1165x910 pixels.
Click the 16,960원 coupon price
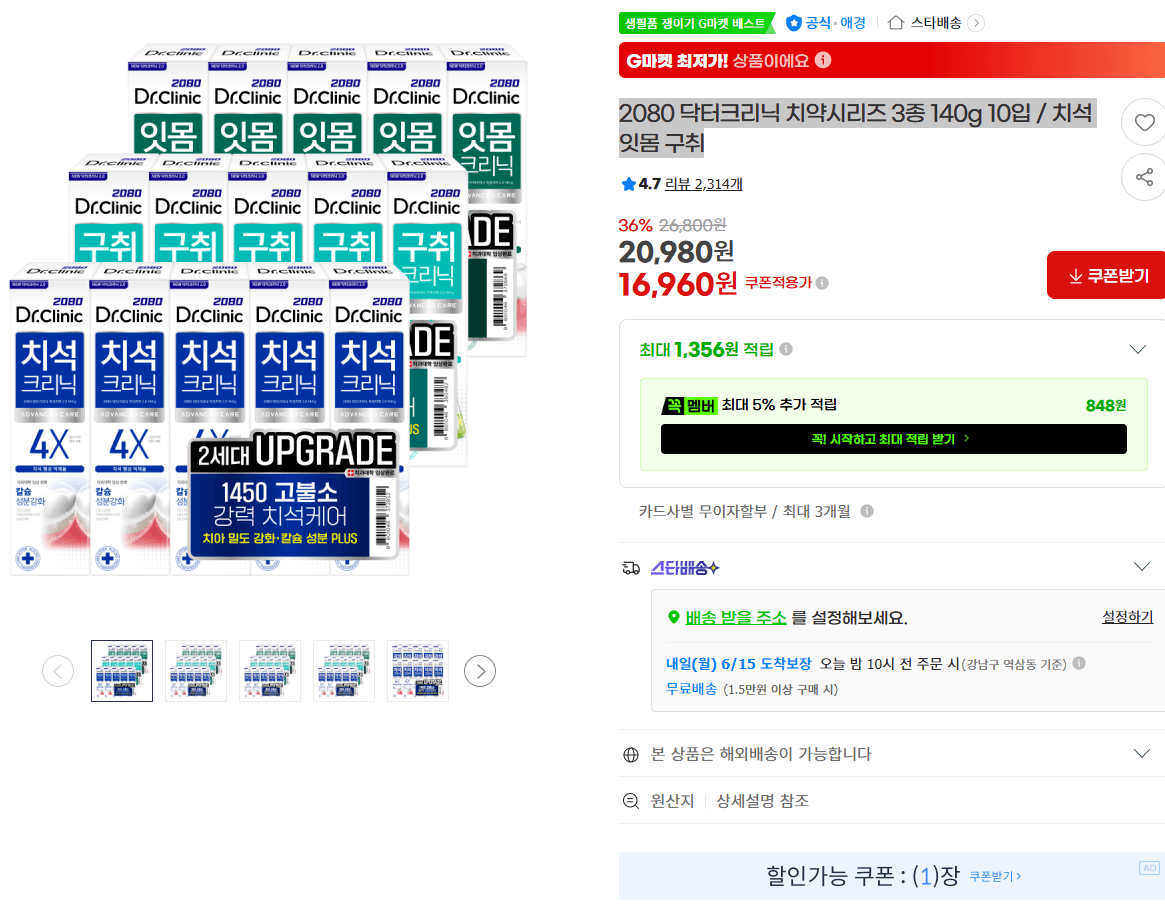[678, 285]
